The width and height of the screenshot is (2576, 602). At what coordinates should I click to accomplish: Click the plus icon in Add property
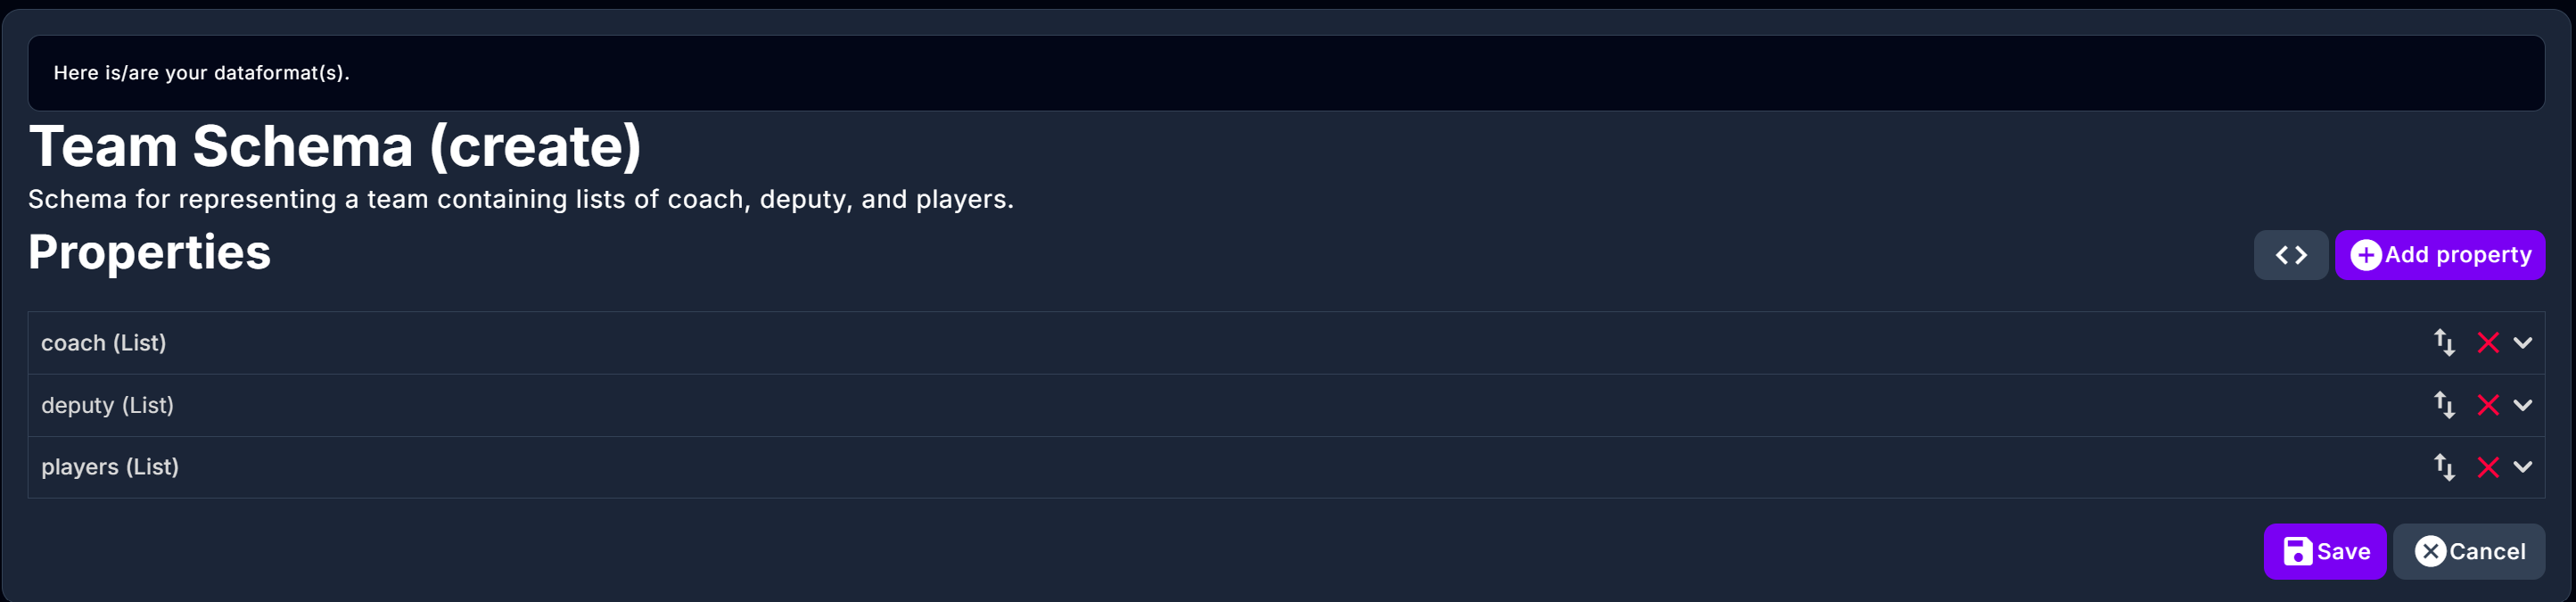tap(2365, 255)
